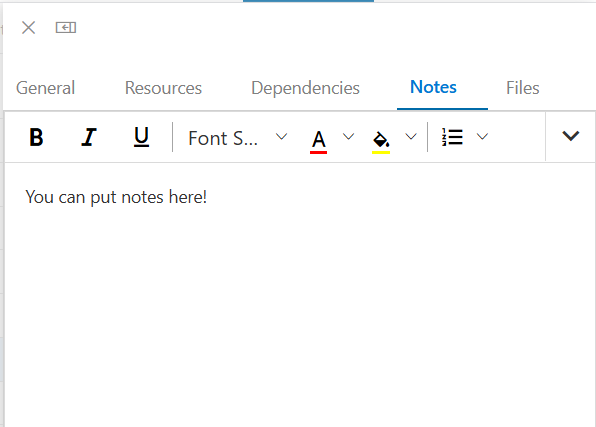The image size is (596, 427).
Task: Insert a numbered list
Action: click(452, 137)
